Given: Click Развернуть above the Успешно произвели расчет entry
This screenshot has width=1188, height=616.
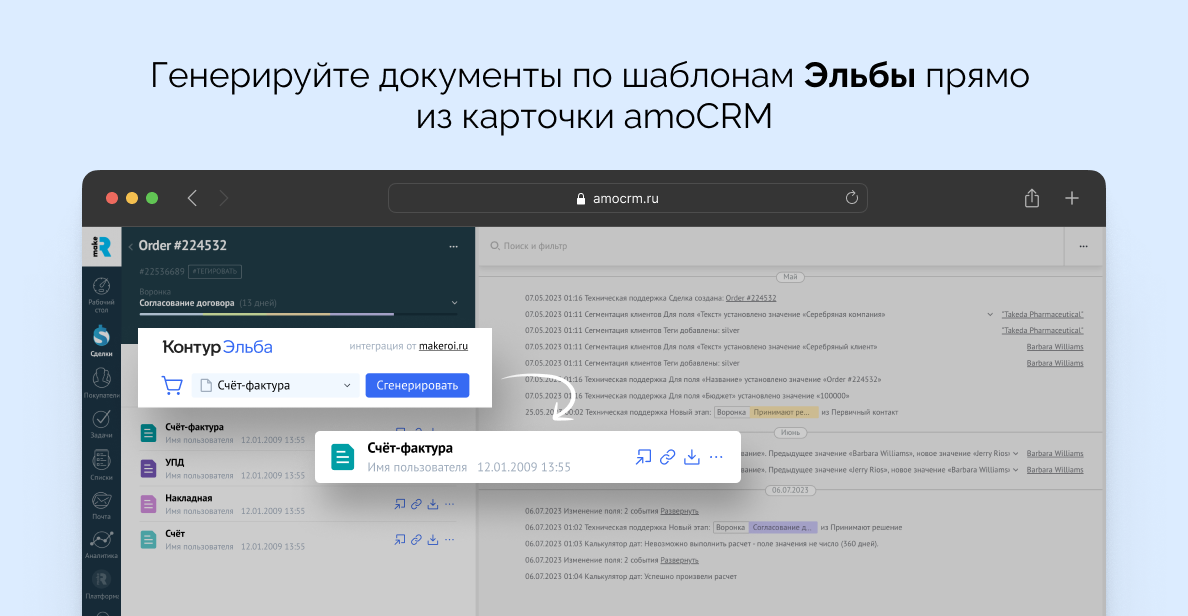Looking at the screenshot, I should click(x=679, y=560).
